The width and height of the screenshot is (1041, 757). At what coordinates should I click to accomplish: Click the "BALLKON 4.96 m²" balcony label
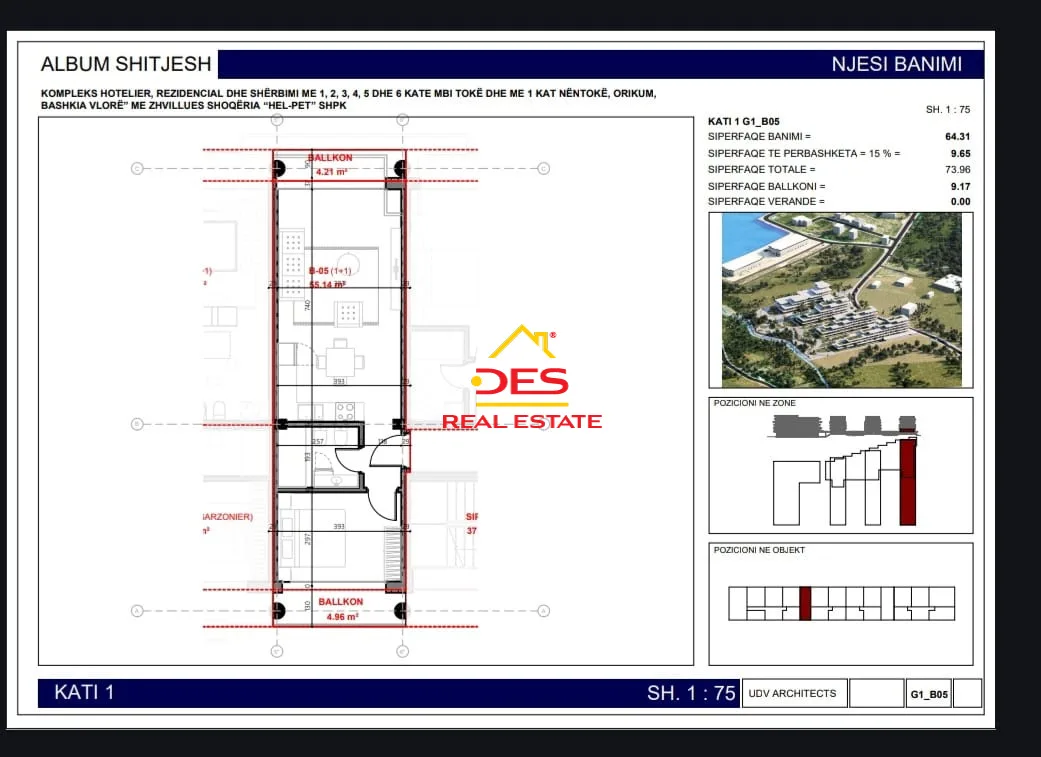(341, 609)
